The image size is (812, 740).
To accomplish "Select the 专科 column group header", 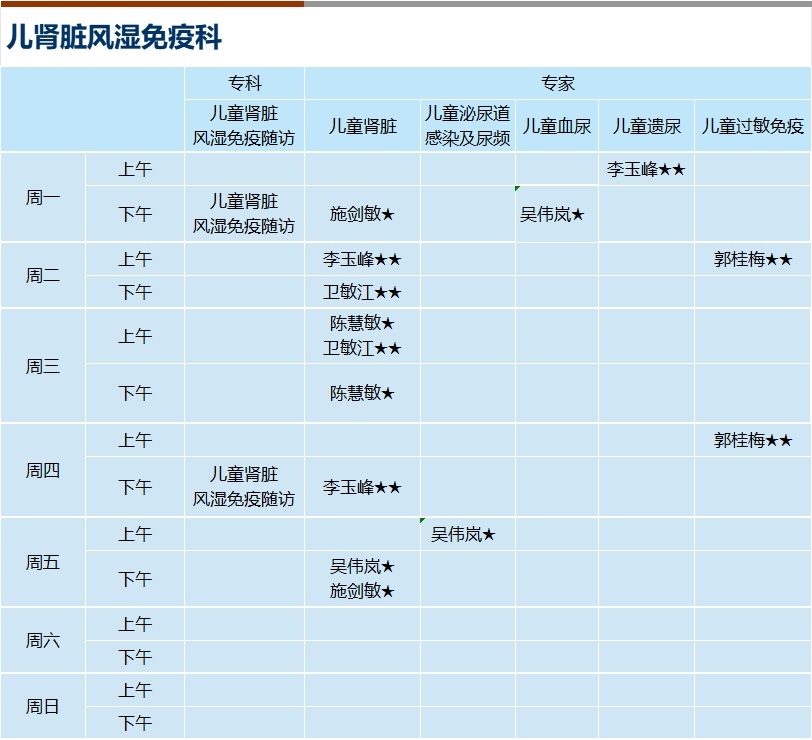I will [244, 83].
